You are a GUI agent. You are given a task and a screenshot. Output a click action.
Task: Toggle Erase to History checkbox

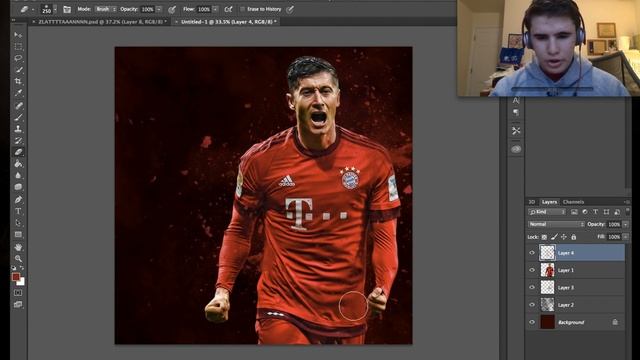click(242, 9)
